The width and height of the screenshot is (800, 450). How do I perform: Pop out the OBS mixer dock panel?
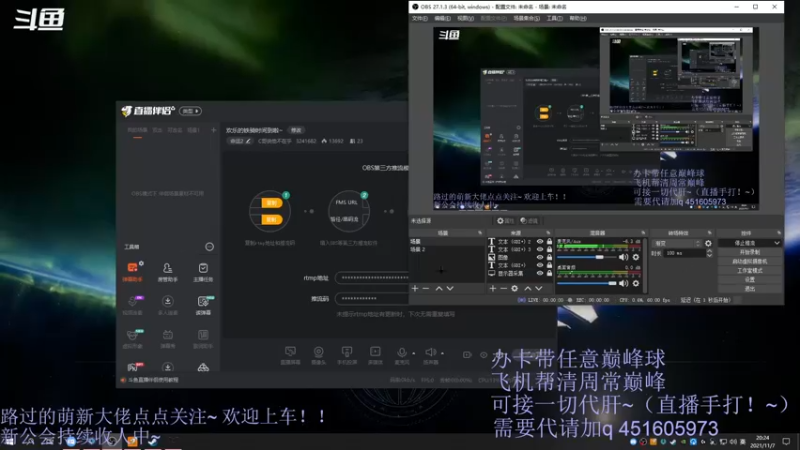coord(643,233)
